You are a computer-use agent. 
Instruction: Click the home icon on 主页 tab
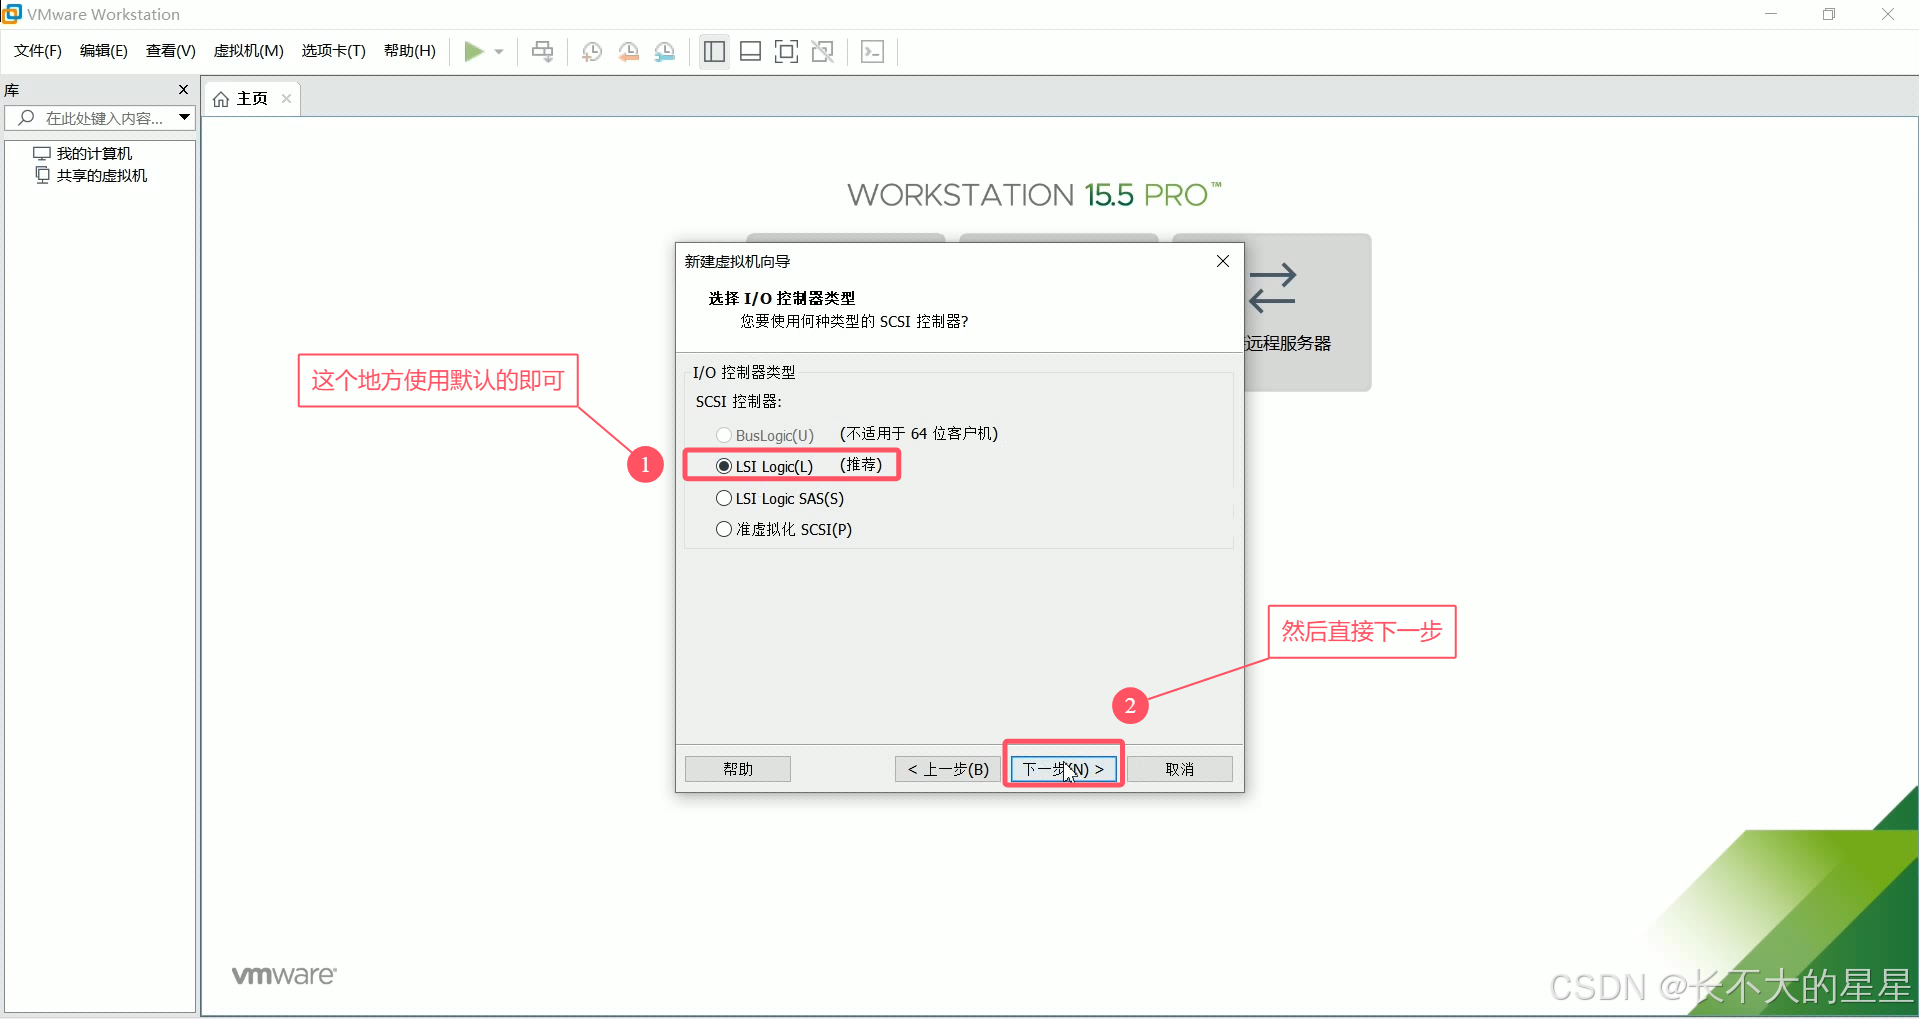[221, 99]
